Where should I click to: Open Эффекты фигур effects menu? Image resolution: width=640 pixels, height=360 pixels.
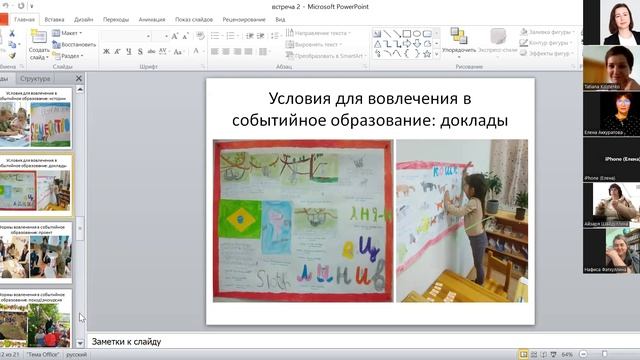tap(546, 53)
